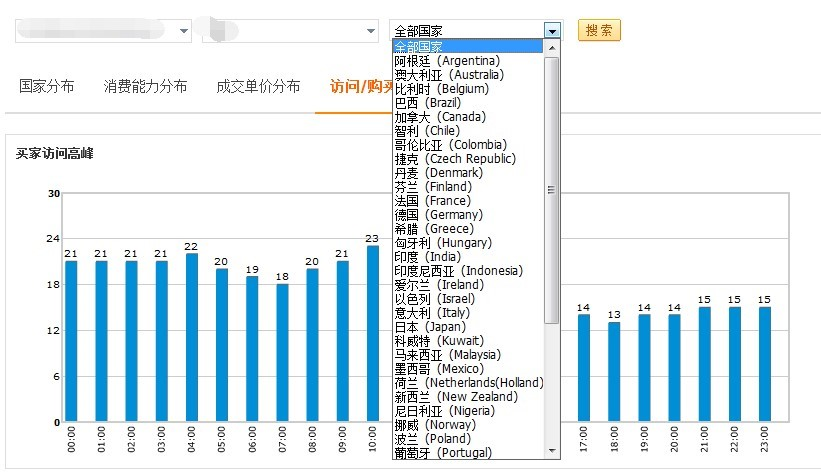The height and width of the screenshot is (476, 821).
Task: Select 科威特 (Kuwait) option
Action: (x=468, y=341)
